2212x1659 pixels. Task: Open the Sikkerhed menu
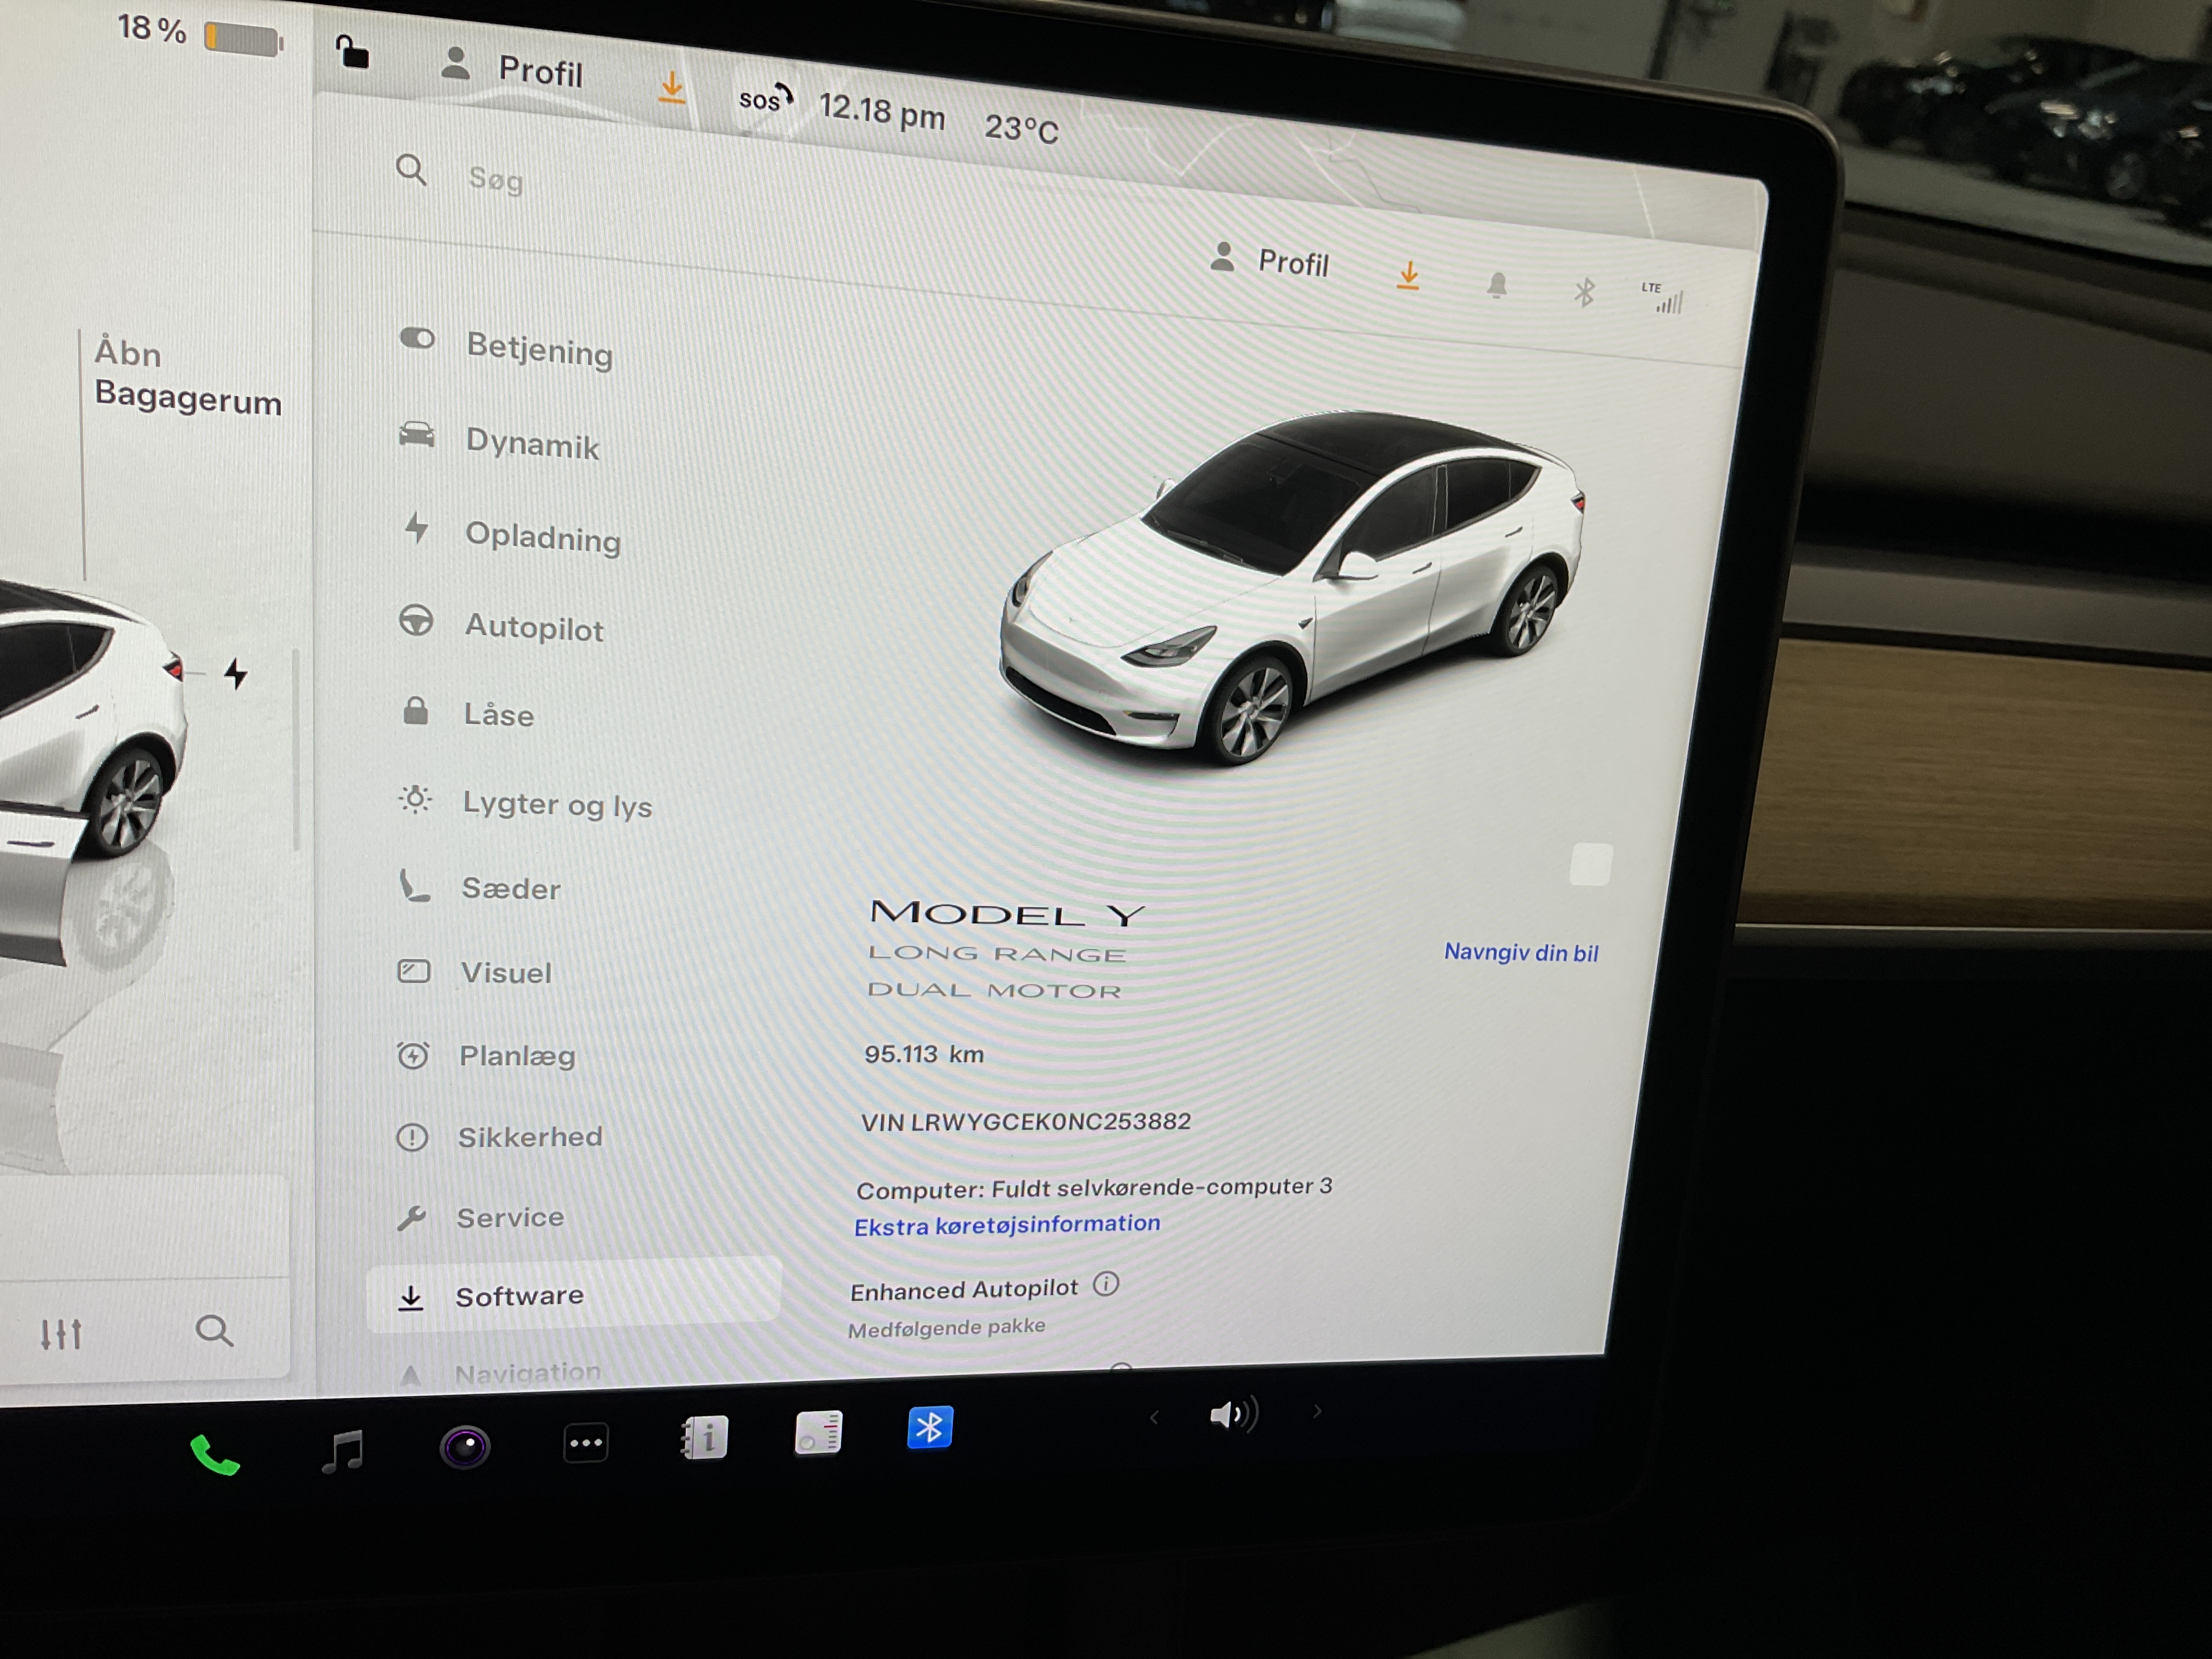[499, 1137]
